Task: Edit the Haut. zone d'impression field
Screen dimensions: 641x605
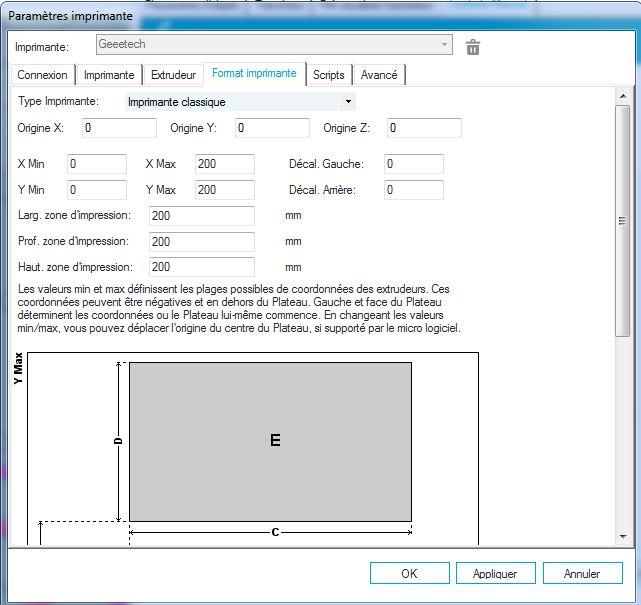Action: click(202, 267)
